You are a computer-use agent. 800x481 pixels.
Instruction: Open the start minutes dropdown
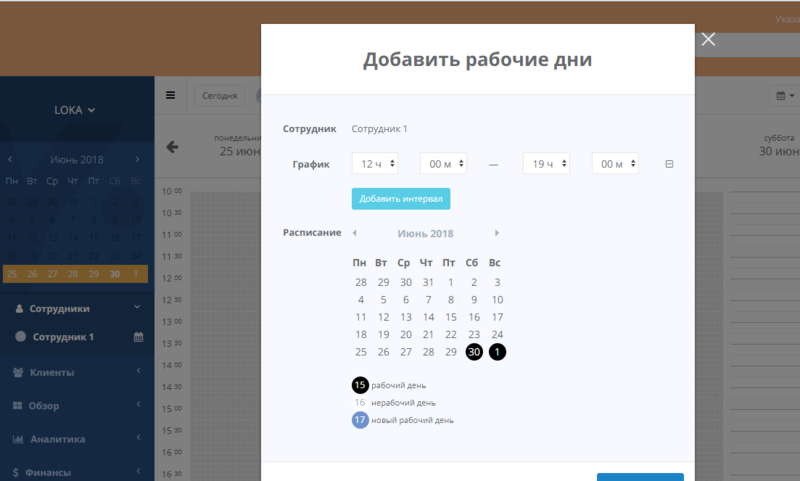point(443,164)
